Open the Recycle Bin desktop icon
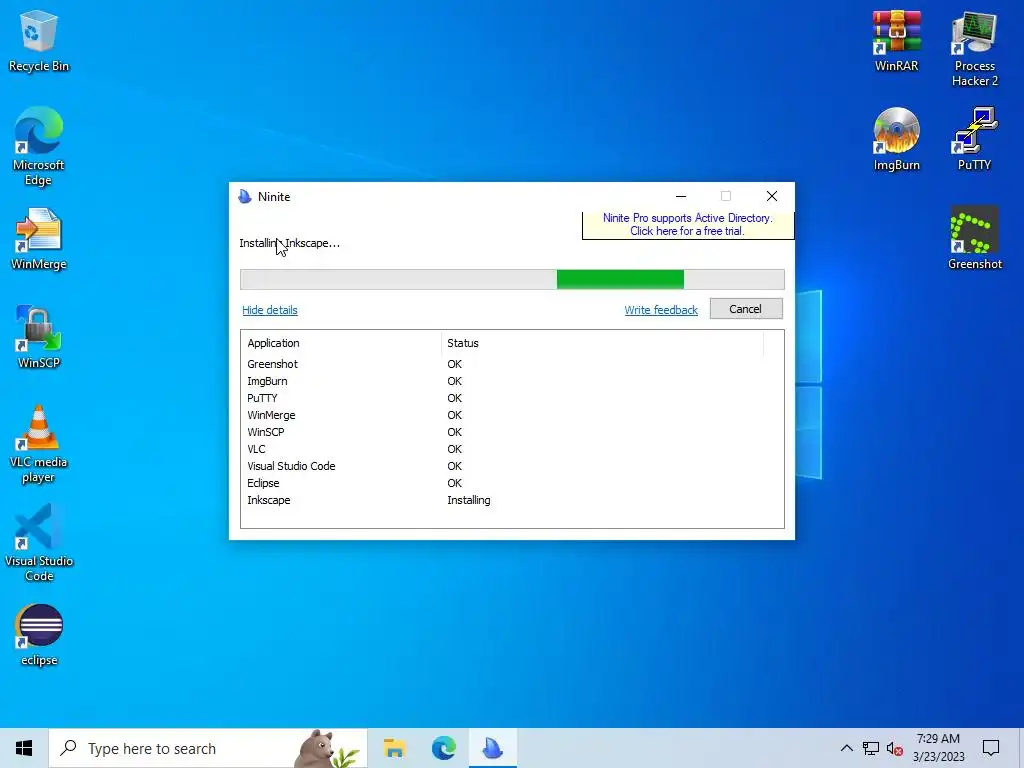 click(x=39, y=42)
